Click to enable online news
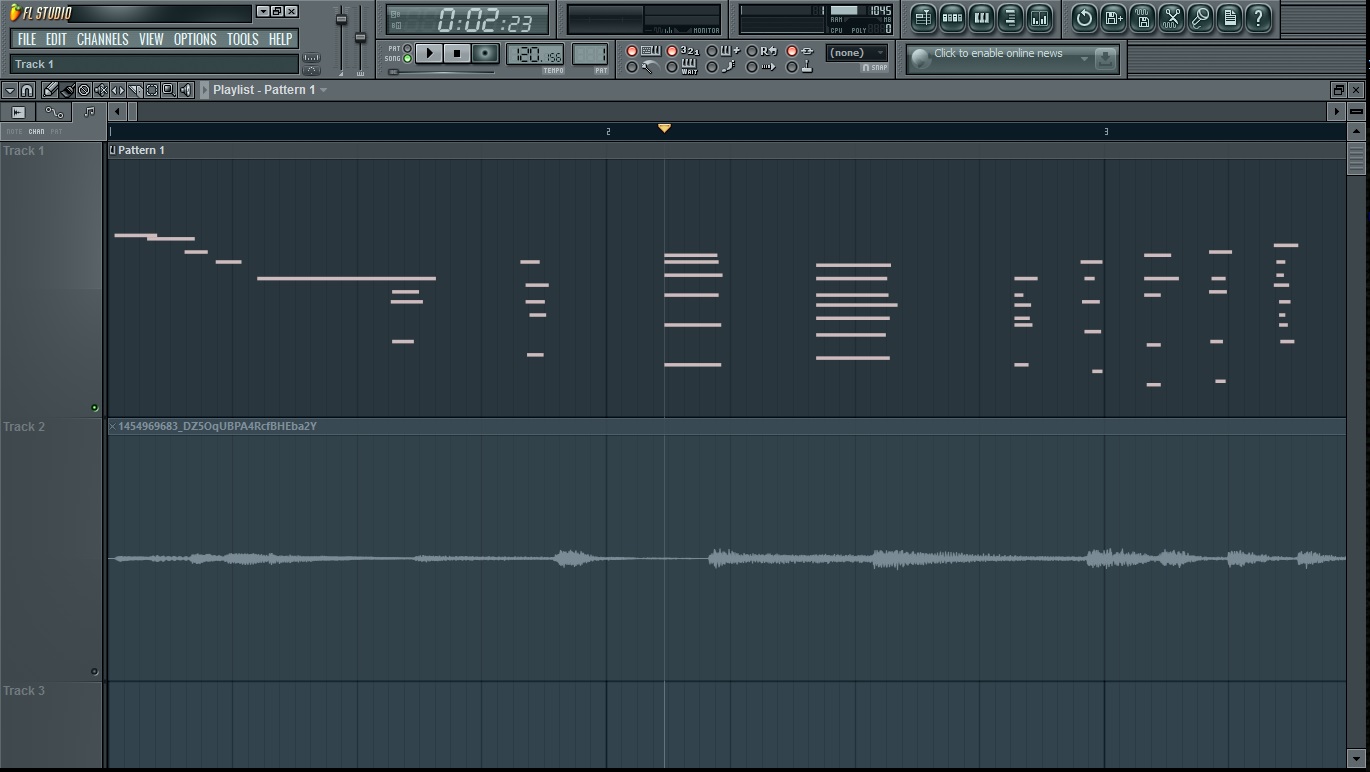This screenshot has height=772, width=1370. click(998, 53)
